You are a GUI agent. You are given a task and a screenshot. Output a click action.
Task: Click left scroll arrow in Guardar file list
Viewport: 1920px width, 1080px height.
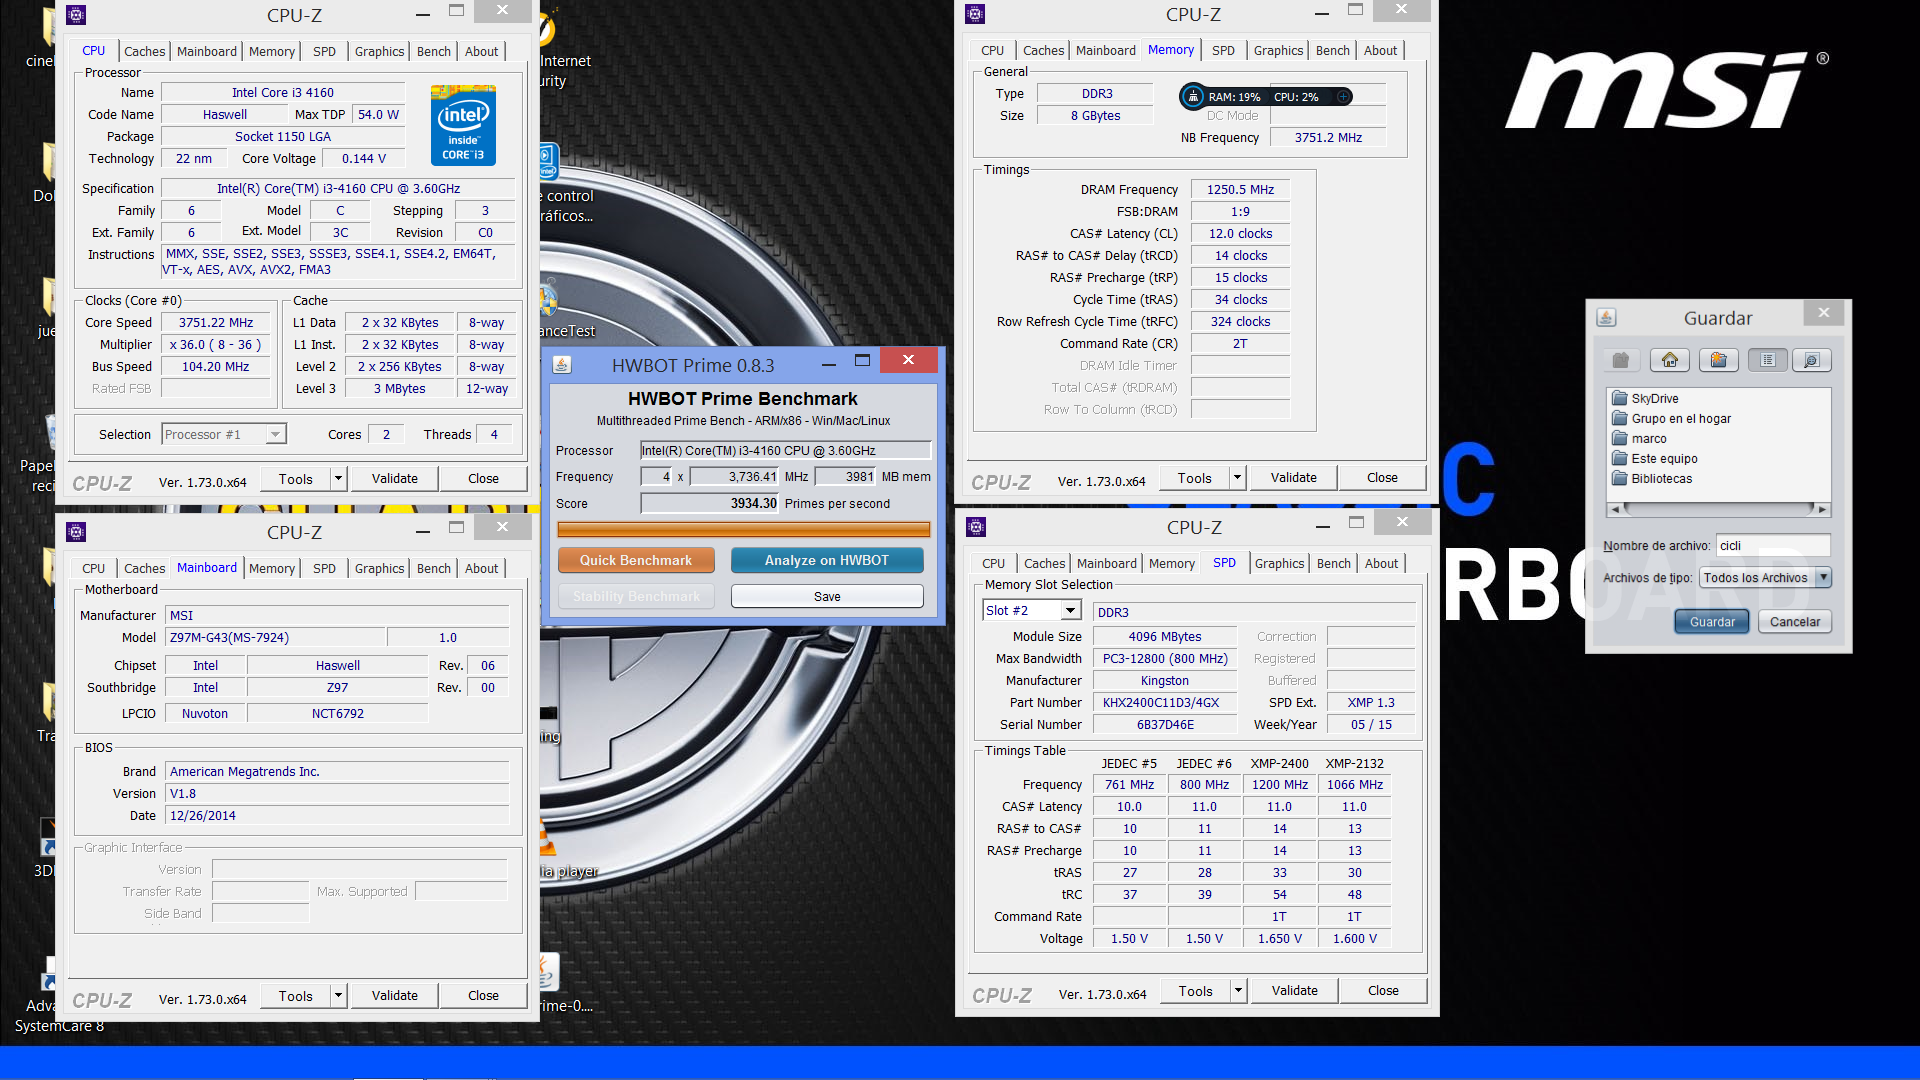(1614, 509)
